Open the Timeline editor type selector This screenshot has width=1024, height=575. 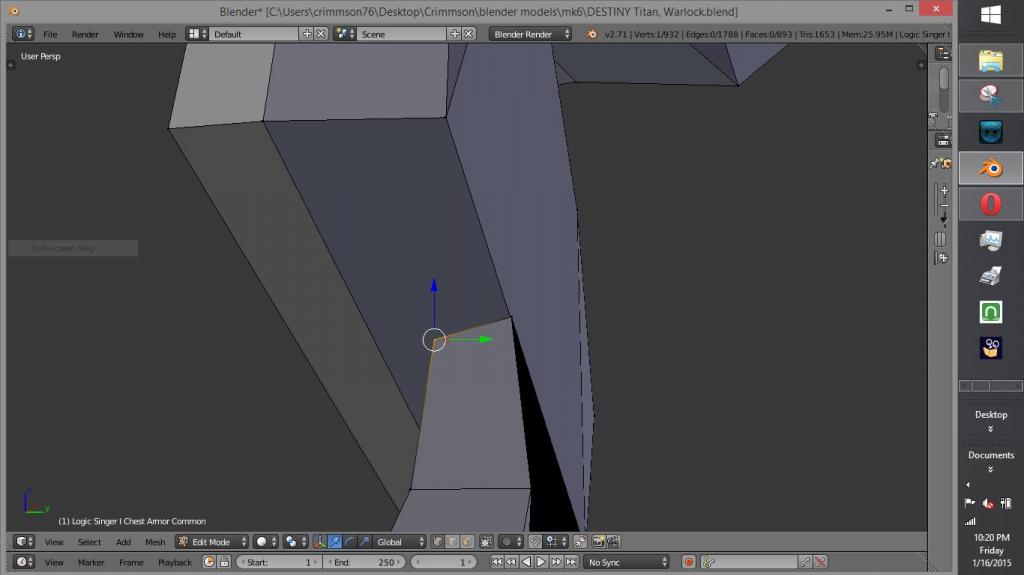pyautogui.click(x=24, y=562)
